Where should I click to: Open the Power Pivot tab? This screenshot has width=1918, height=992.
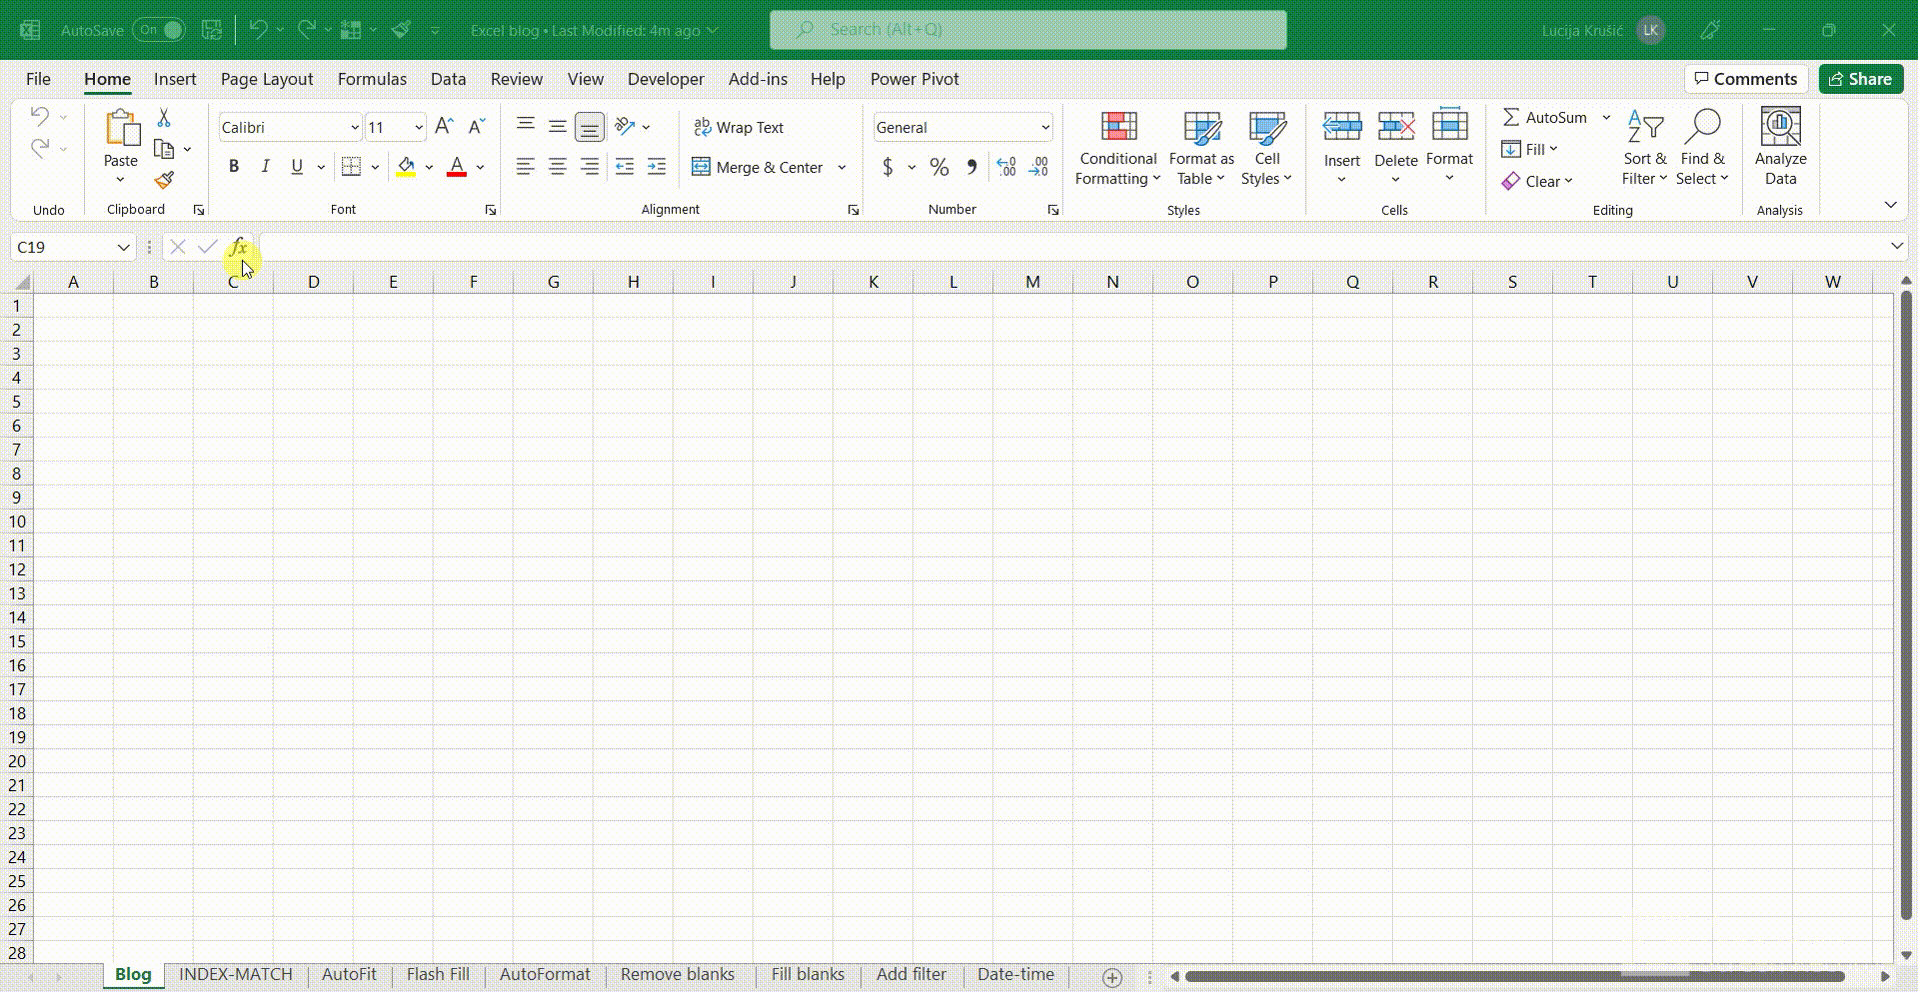[914, 79]
